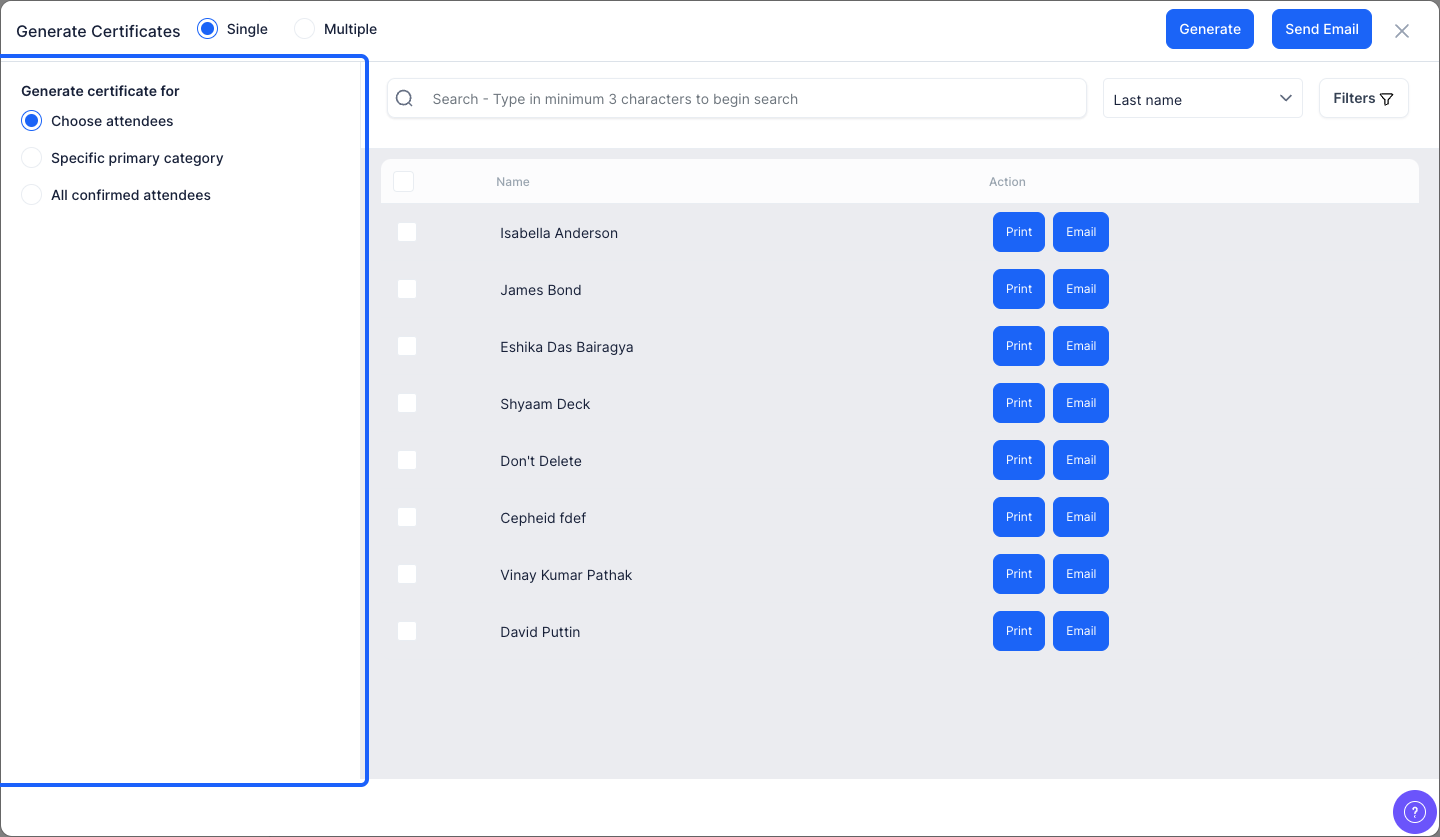
Task: Check the box for Vinay Kumar Pathak
Action: coord(407,574)
